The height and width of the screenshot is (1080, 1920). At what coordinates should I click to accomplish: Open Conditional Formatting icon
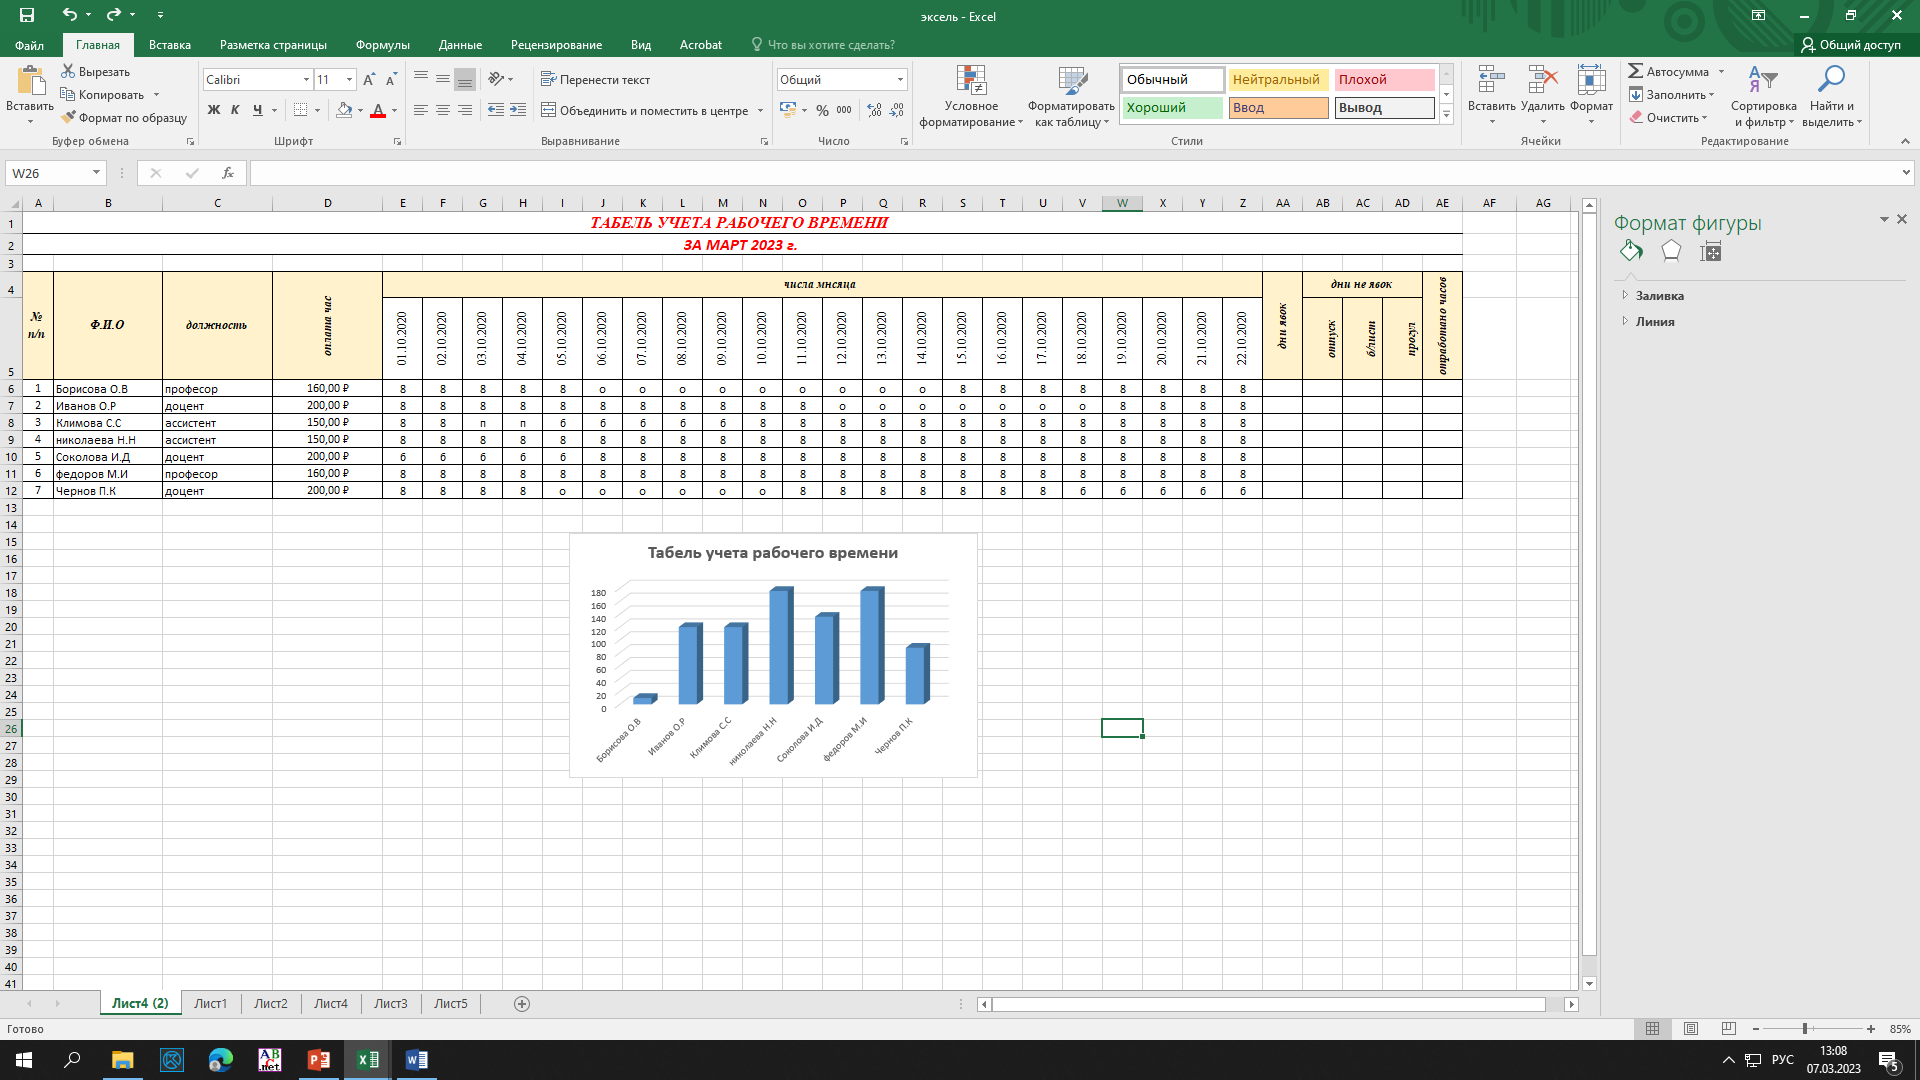[x=970, y=82]
